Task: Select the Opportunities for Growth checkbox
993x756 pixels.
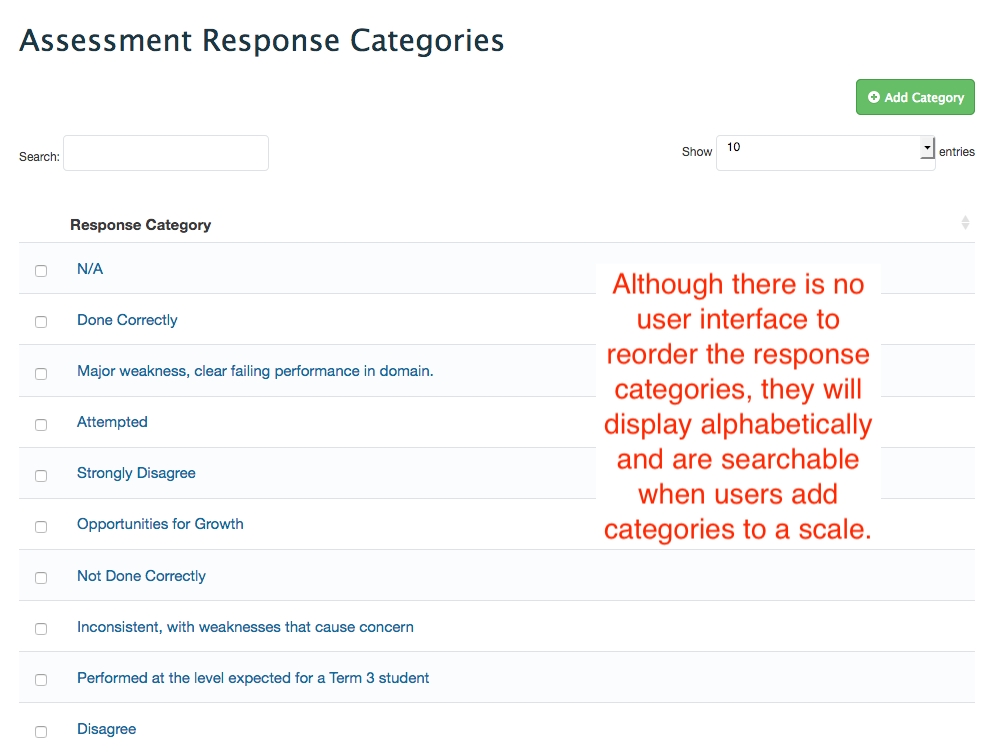Action: pyautogui.click(x=41, y=526)
